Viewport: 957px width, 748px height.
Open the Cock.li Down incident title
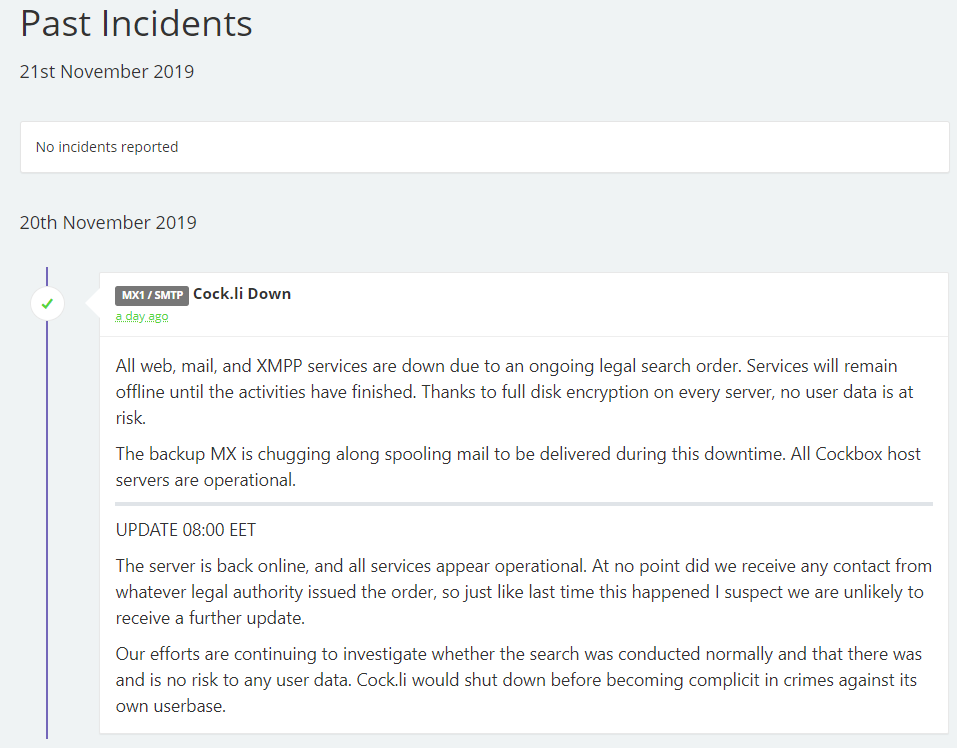click(x=242, y=294)
